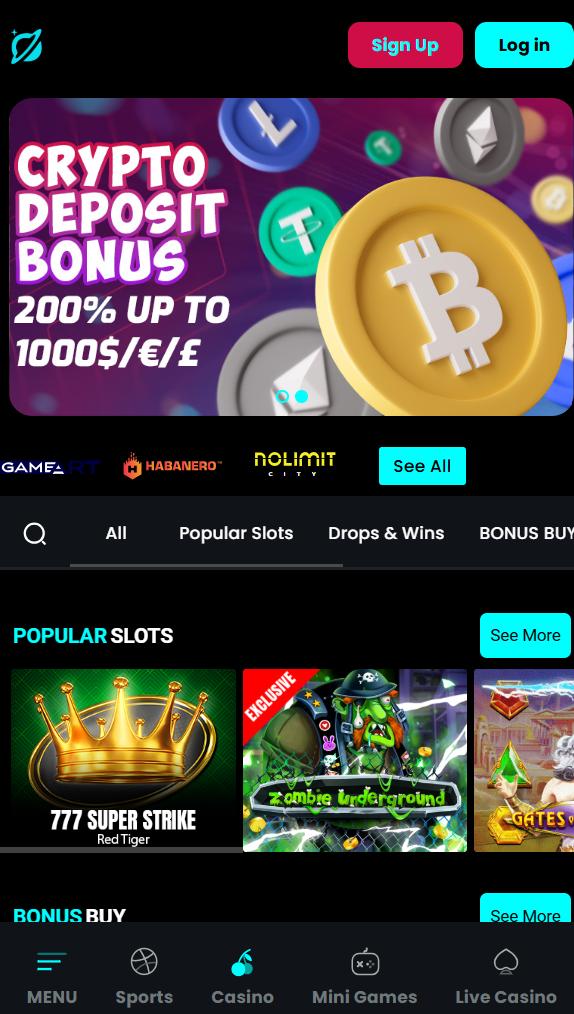This screenshot has width=574, height=1014.
Task: Go to Sports basketball icon
Action: (x=144, y=962)
